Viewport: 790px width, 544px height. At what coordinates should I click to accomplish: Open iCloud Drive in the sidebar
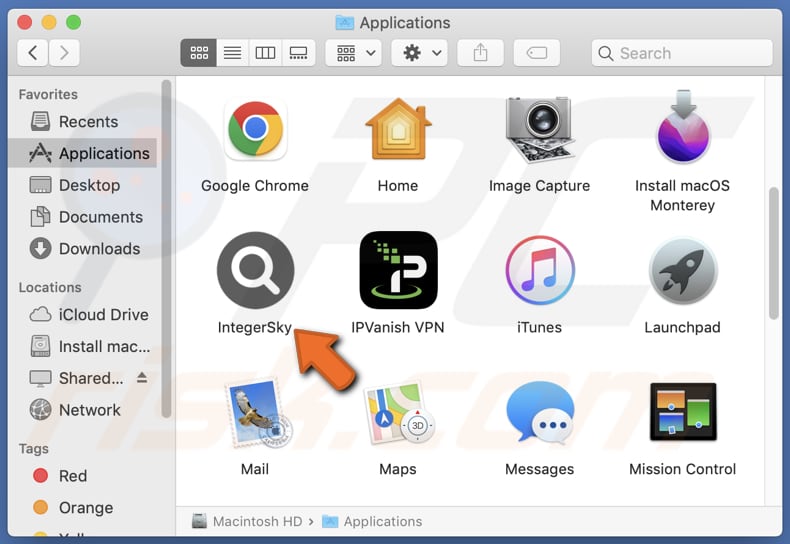tap(83, 314)
